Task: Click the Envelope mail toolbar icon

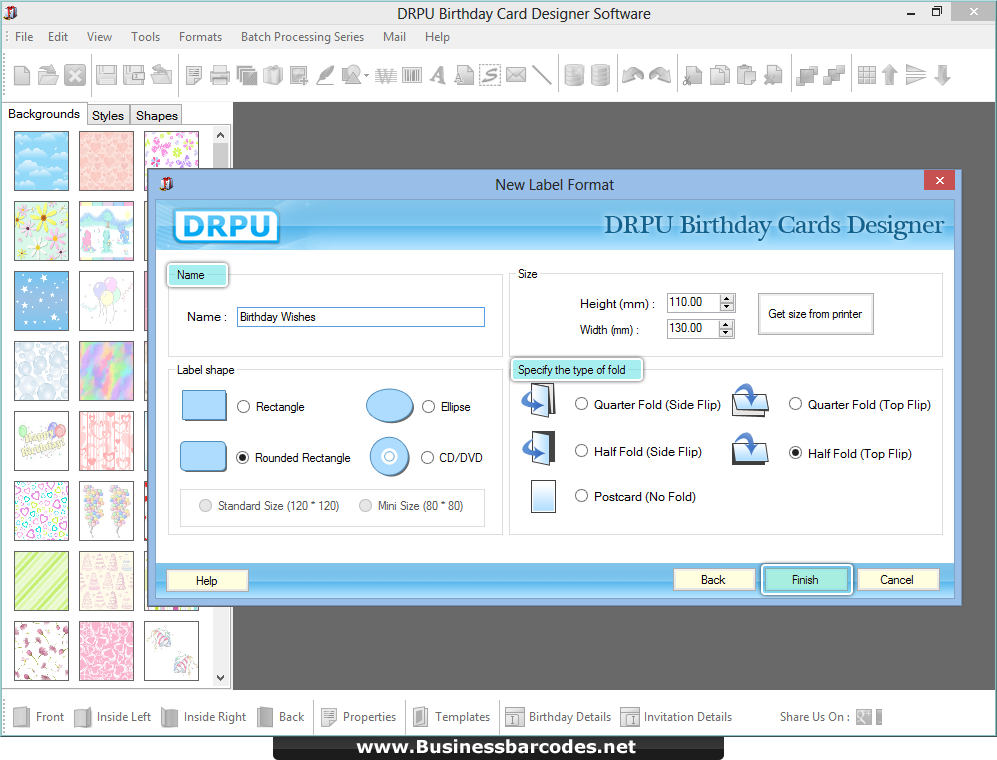Action: (516, 76)
